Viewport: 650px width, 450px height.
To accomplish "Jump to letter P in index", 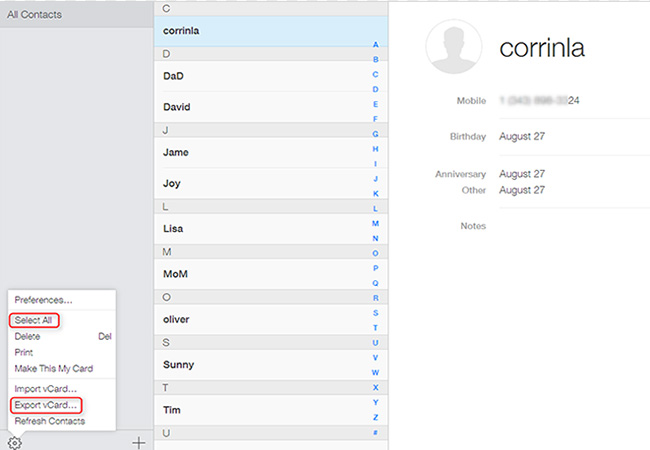I will 376,269.
